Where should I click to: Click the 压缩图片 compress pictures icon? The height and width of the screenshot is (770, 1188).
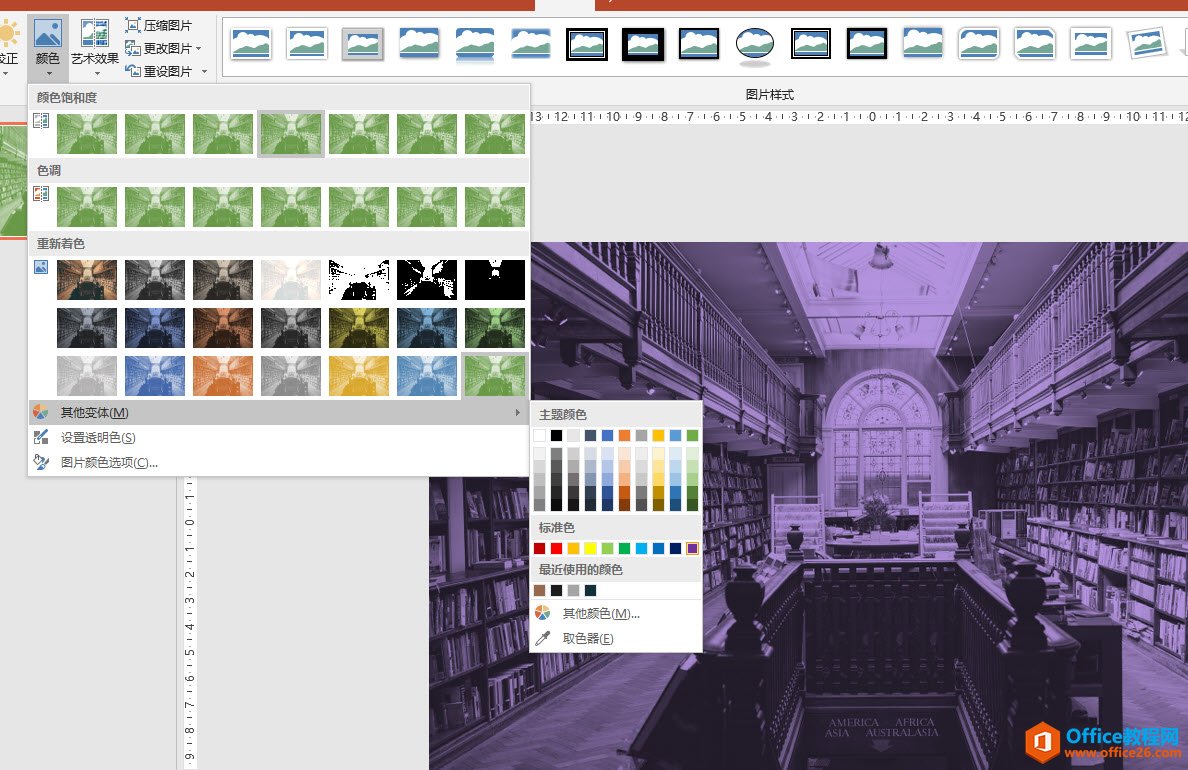point(133,25)
